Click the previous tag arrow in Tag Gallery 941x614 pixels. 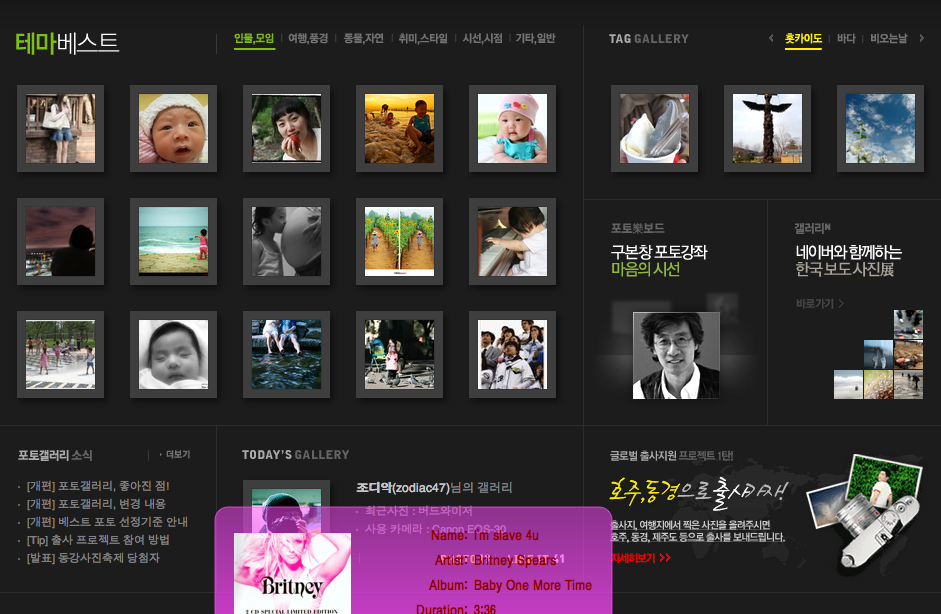(x=771, y=38)
